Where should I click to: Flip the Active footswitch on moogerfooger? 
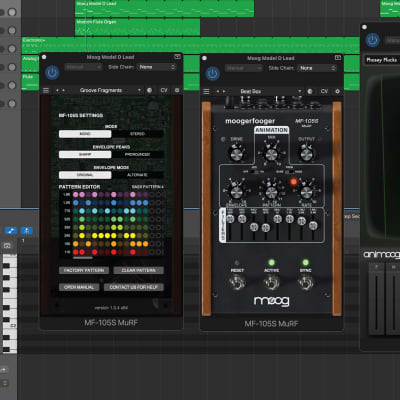(x=271, y=282)
